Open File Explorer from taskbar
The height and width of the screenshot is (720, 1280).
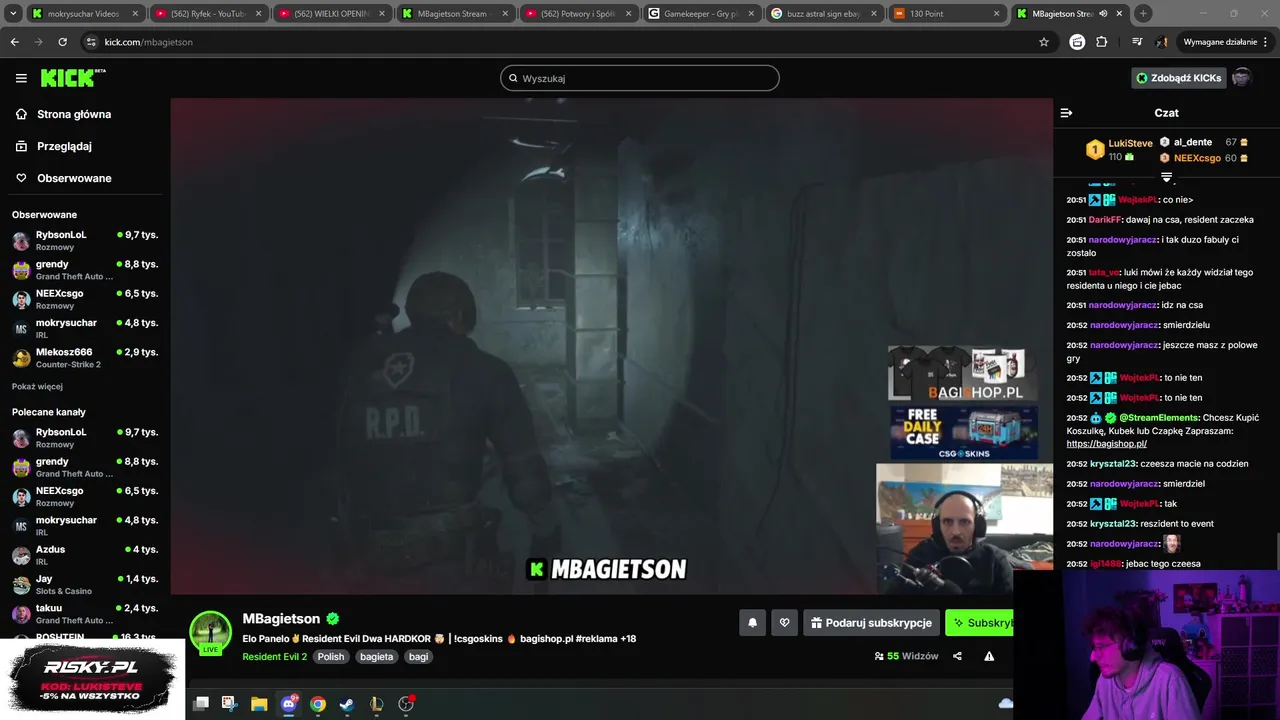coord(259,704)
